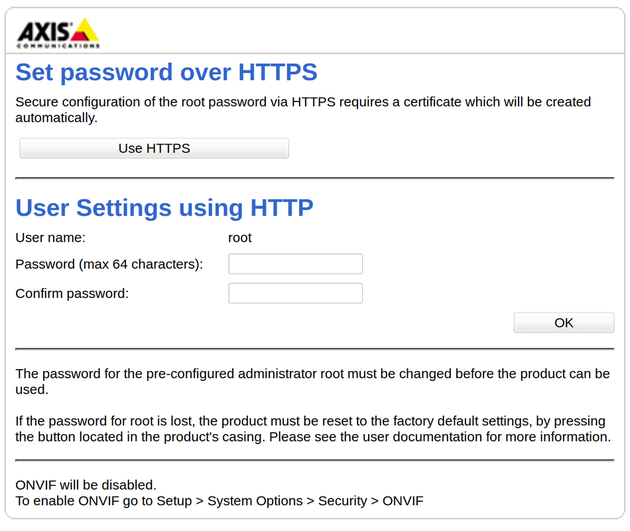Click the 'Password (max 64 characters):' label
This screenshot has height=531, width=630.
point(109,264)
